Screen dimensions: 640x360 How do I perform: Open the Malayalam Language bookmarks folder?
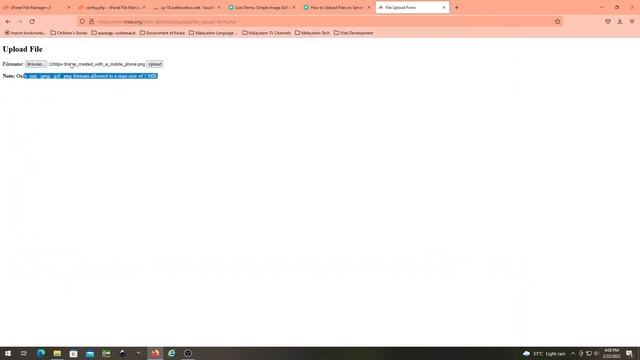click(x=213, y=33)
